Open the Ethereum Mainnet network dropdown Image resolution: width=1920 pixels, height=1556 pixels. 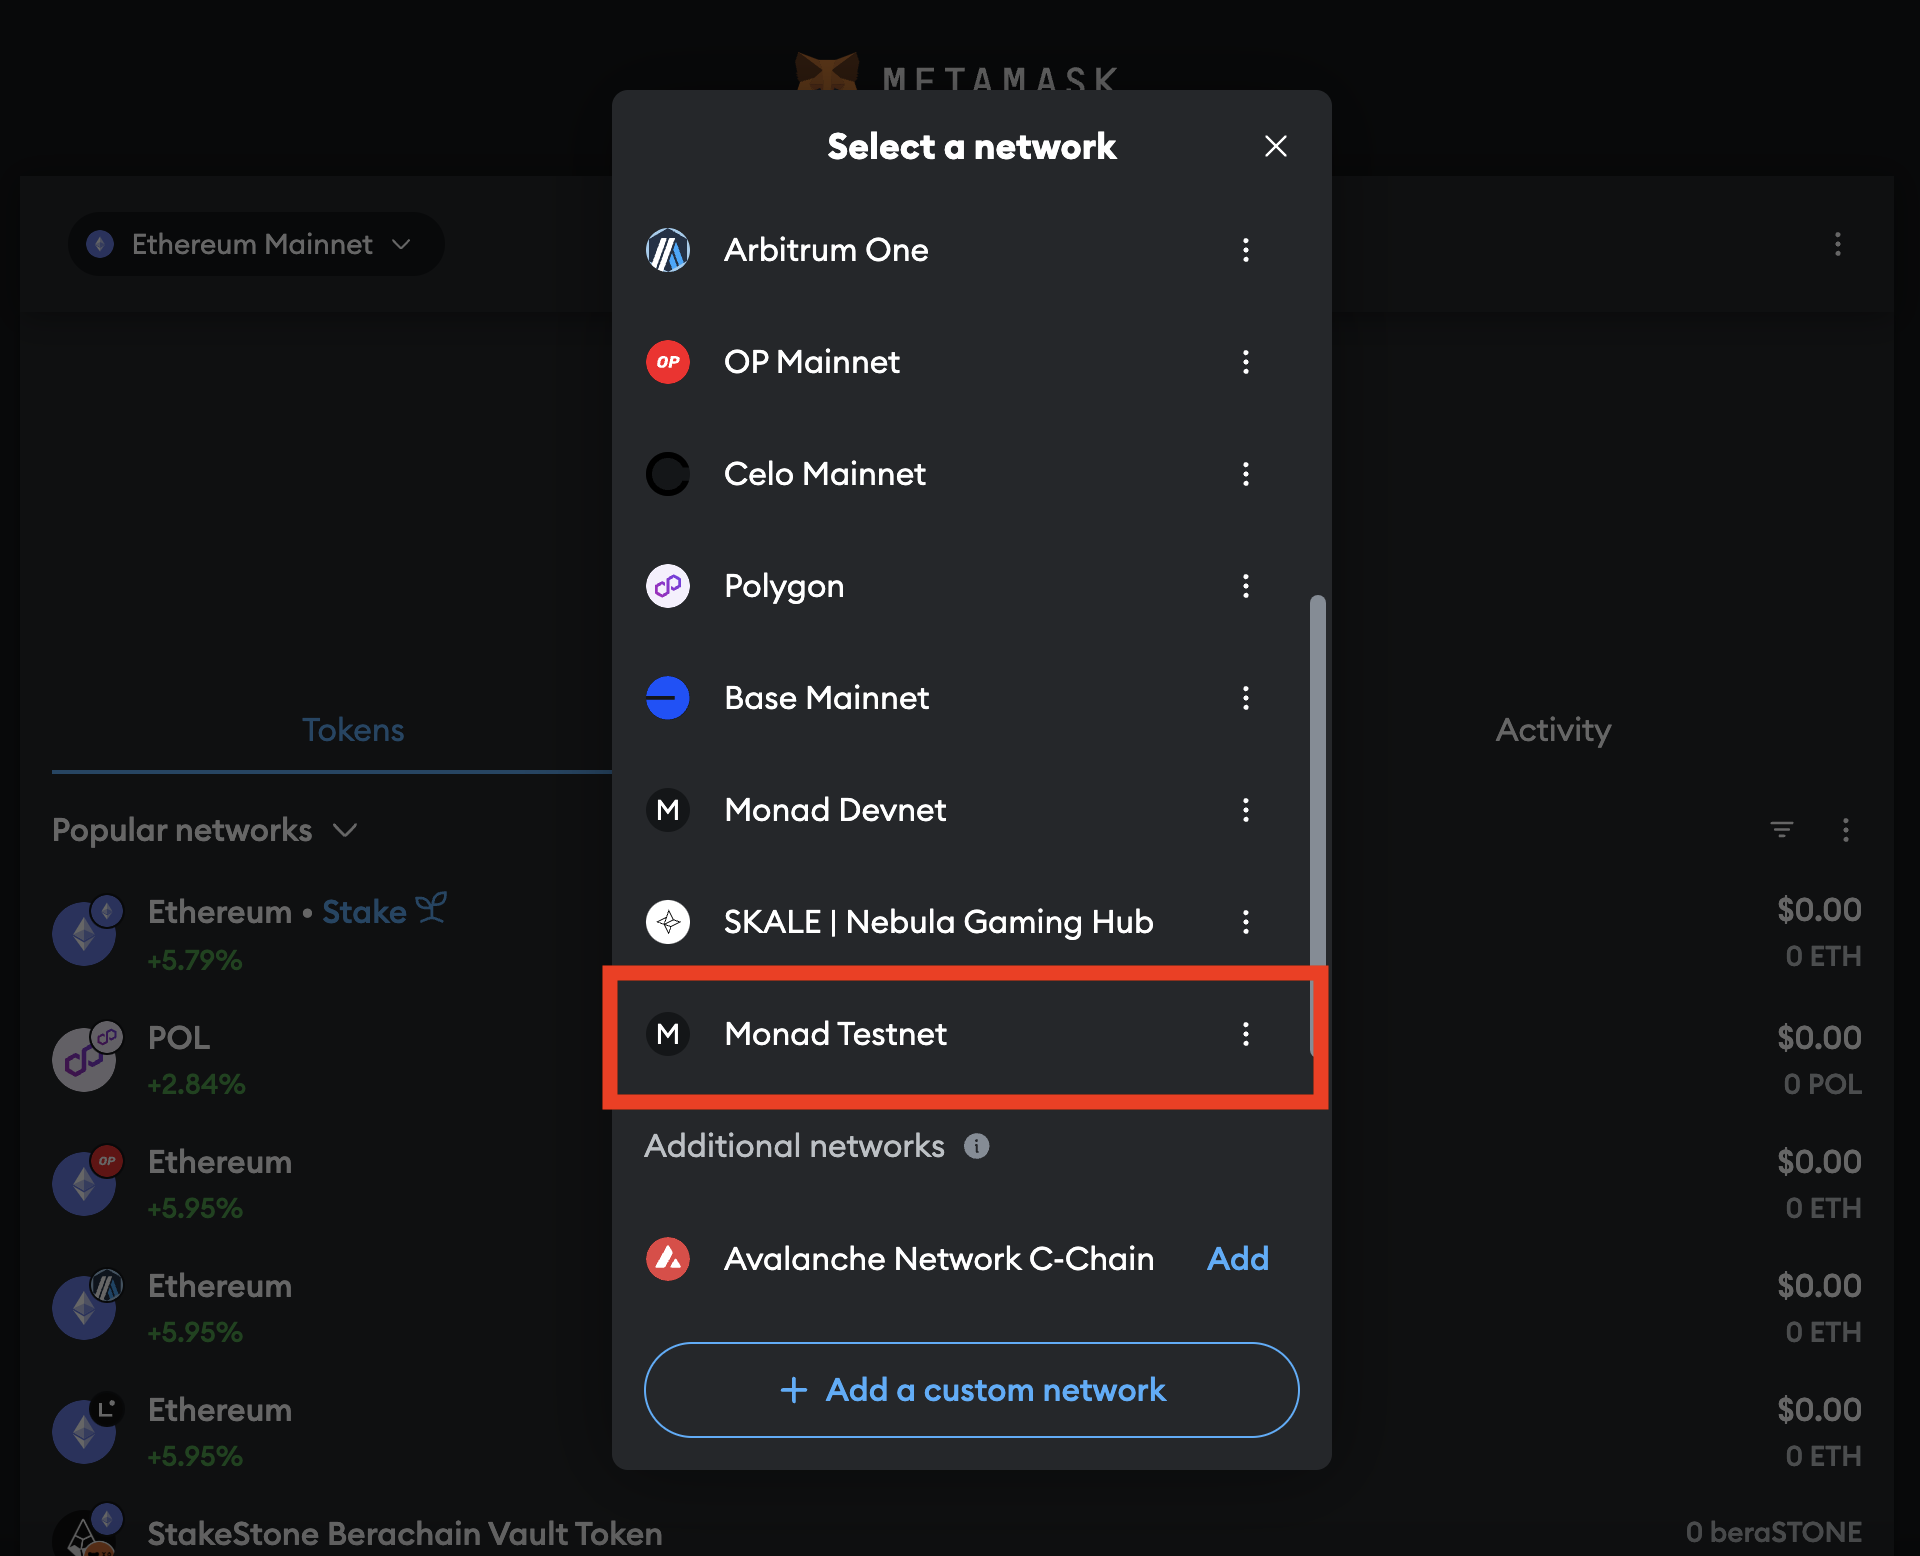255,244
